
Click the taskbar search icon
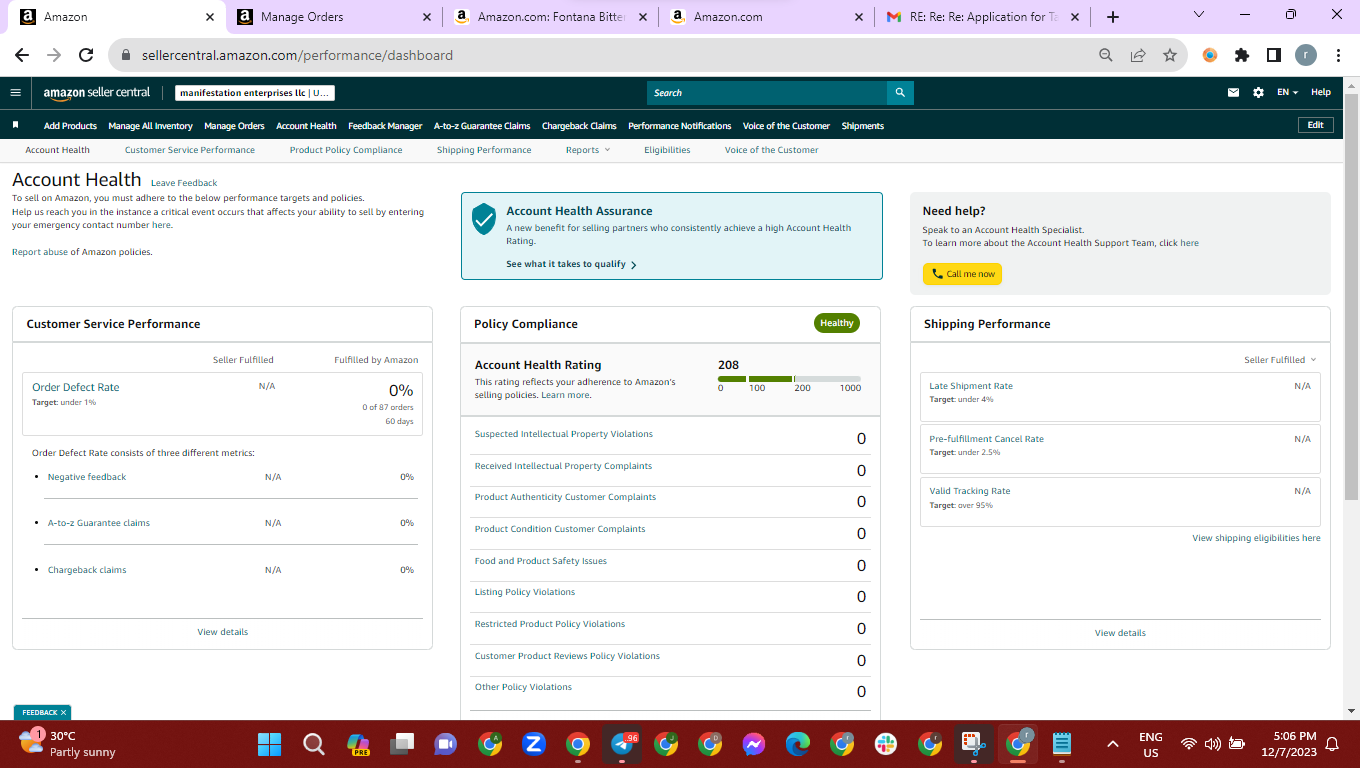(x=313, y=744)
